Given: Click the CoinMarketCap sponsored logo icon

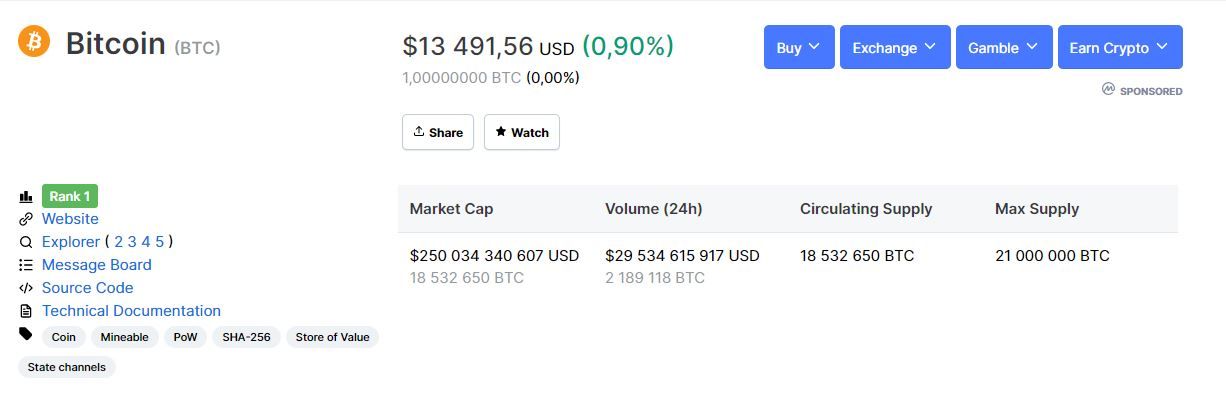Looking at the screenshot, I should tap(1108, 89).
